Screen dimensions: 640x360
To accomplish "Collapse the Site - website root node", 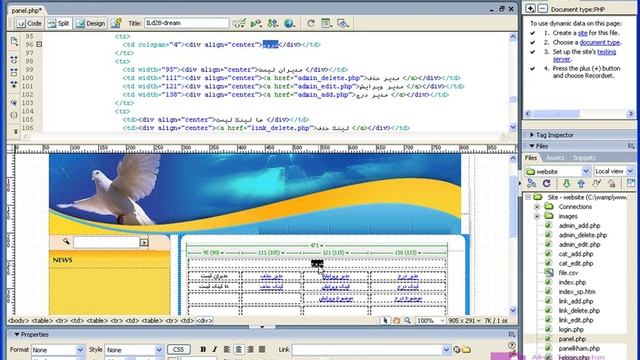I will coord(528,197).
